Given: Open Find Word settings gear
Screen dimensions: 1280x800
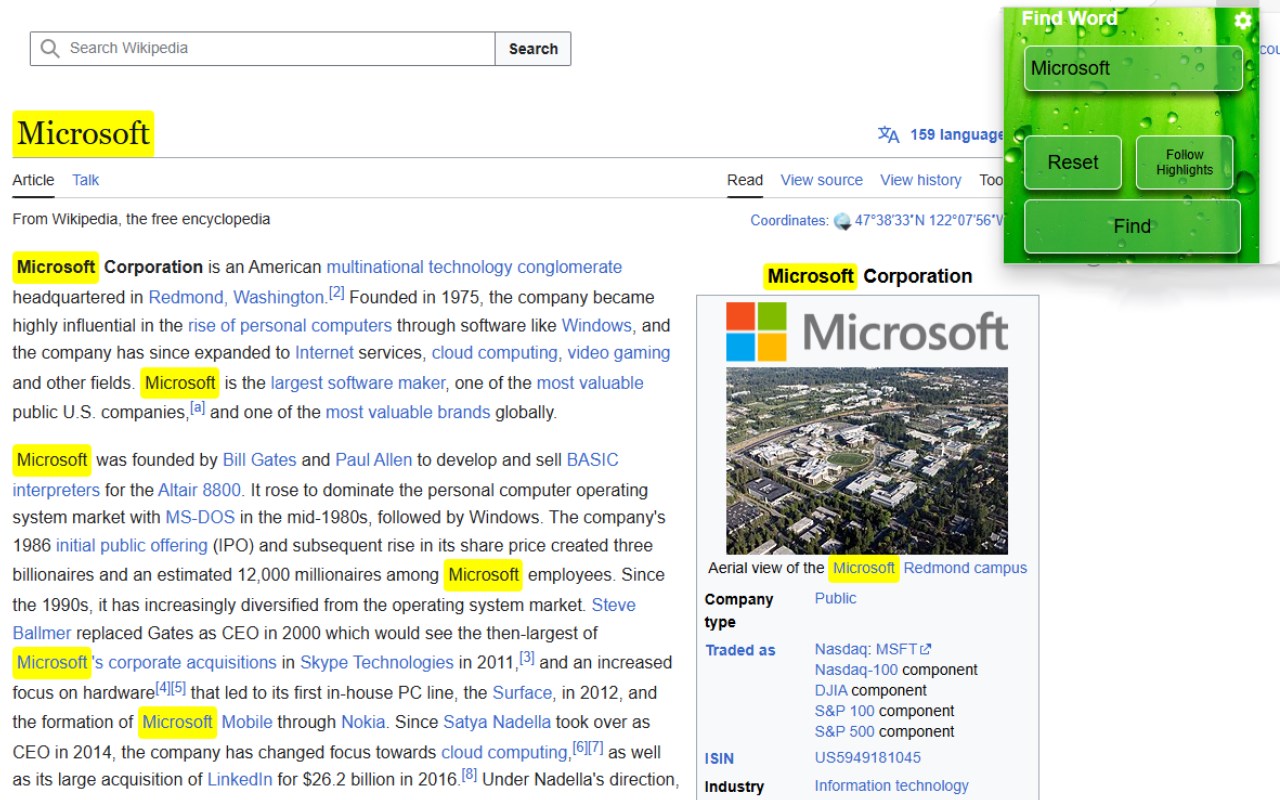Looking at the screenshot, I should tap(1243, 20).
